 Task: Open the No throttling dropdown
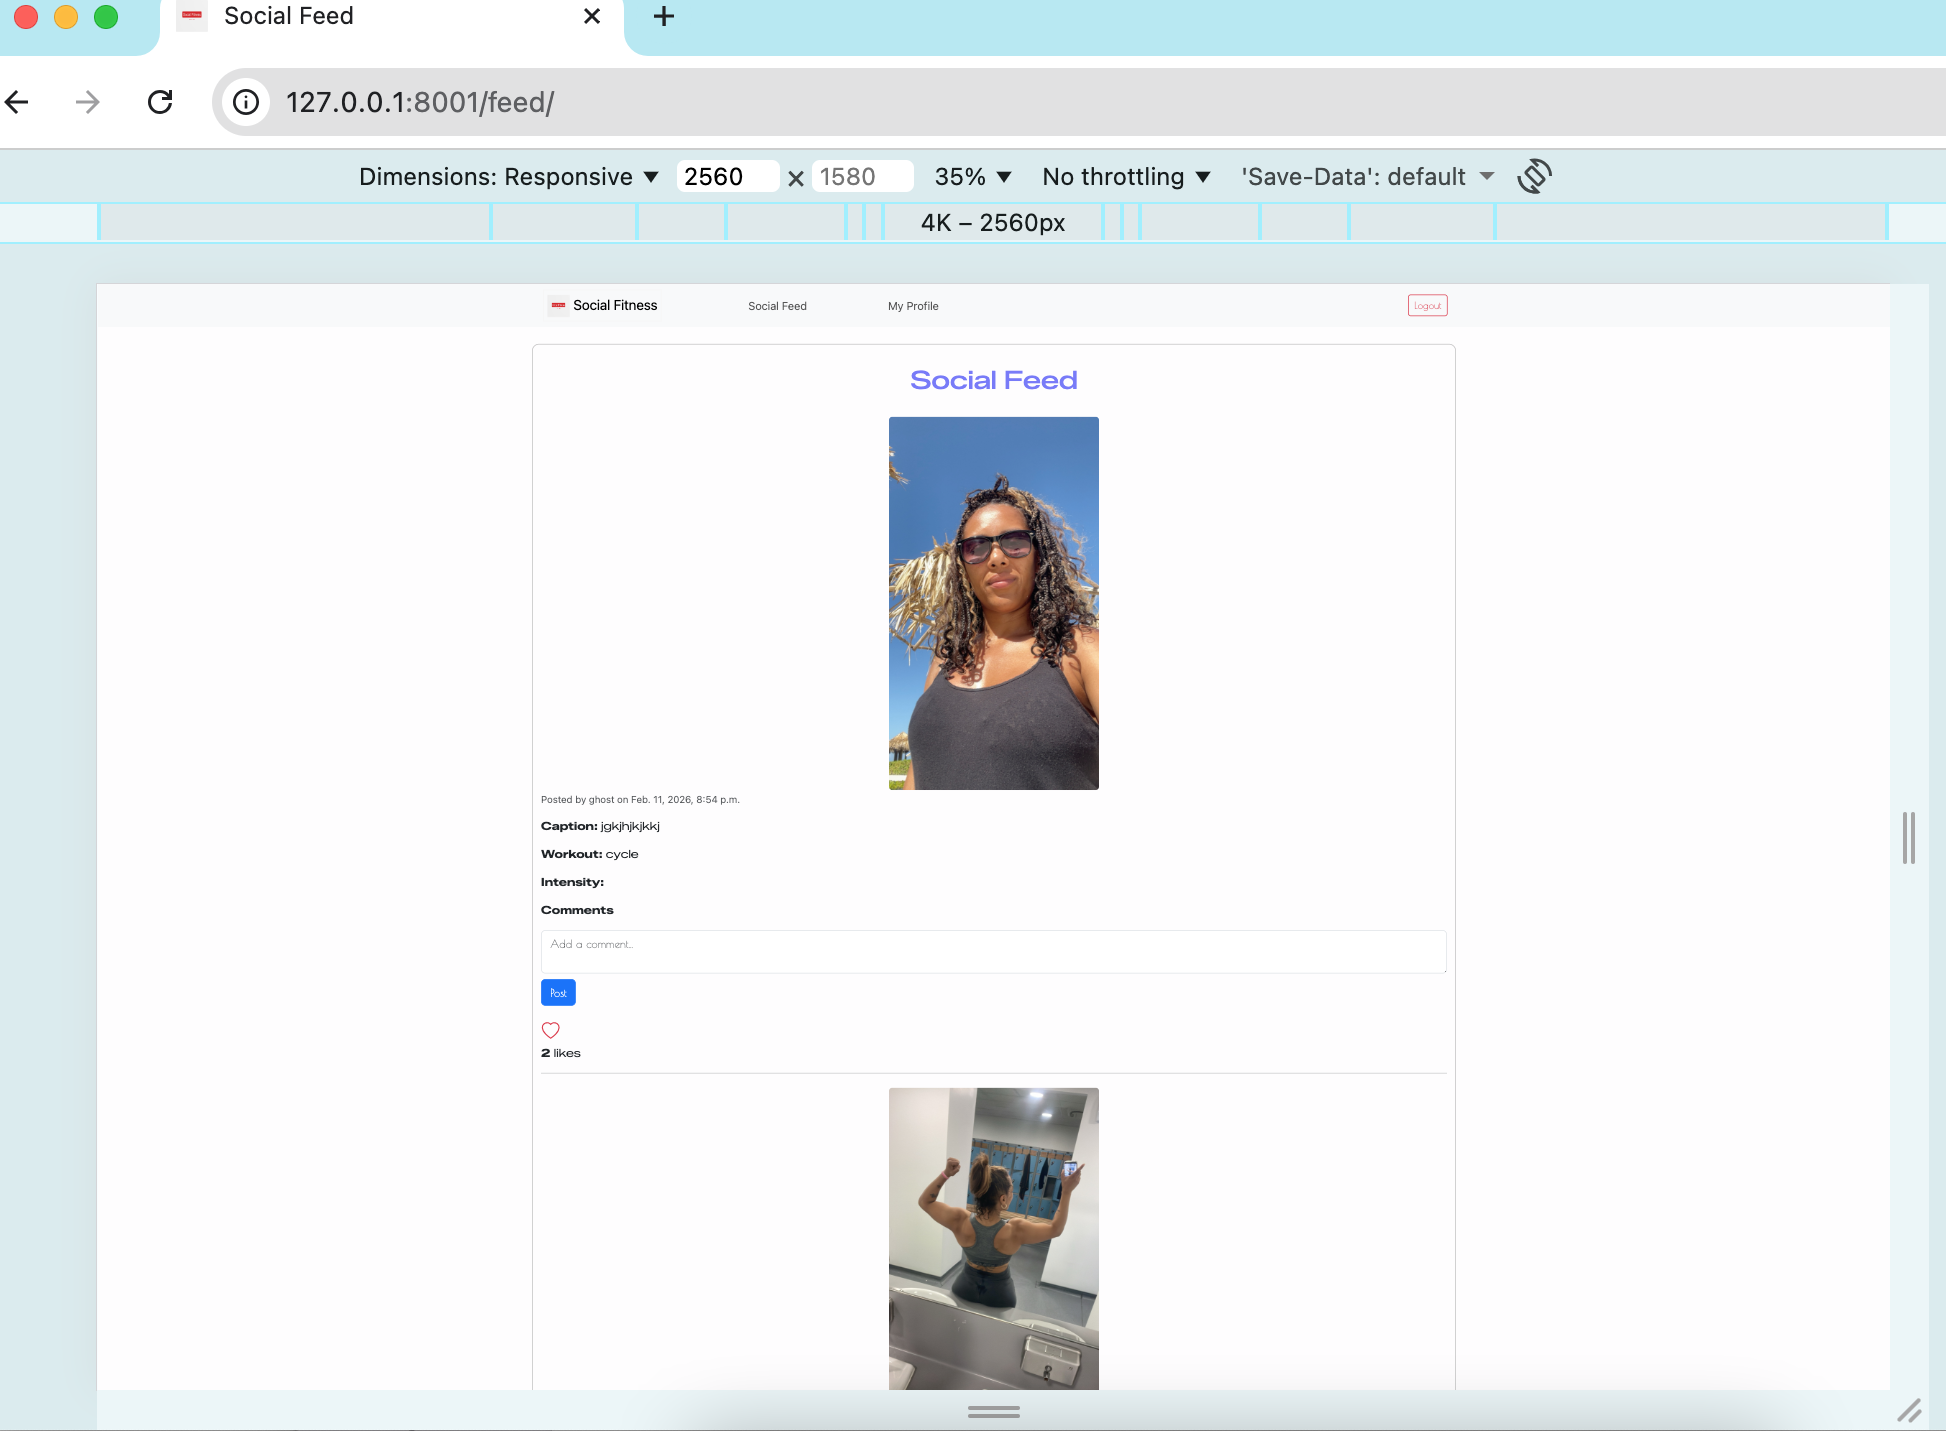click(x=1125, y=176)
